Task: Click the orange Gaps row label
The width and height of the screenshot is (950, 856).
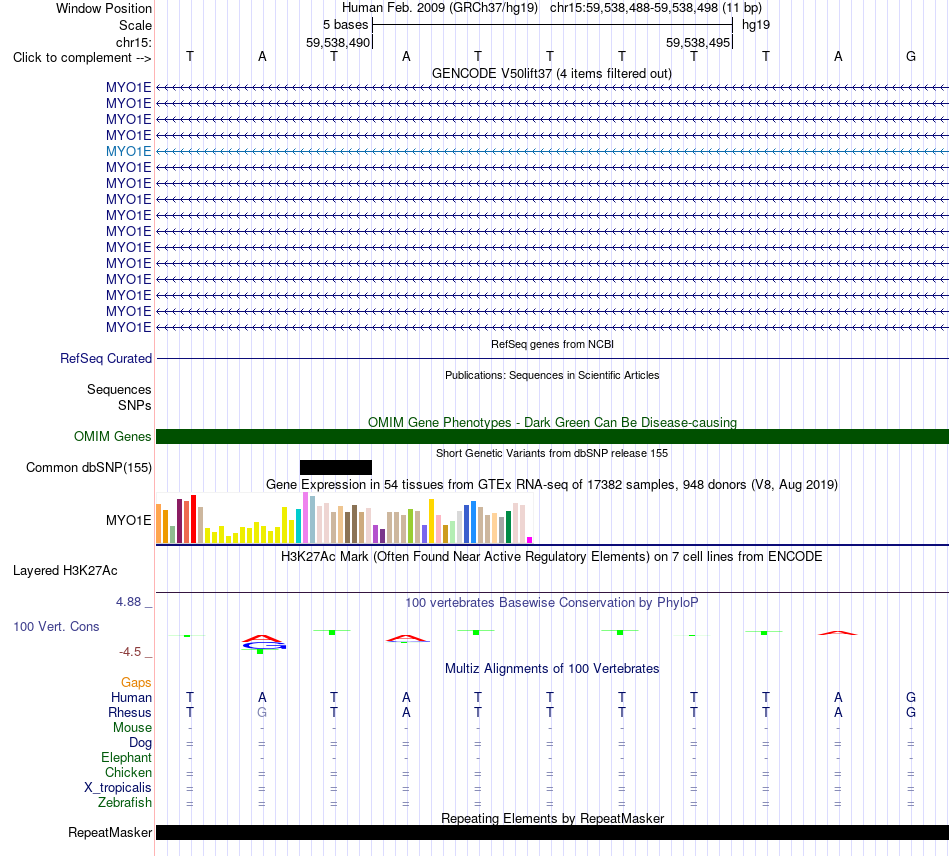Action: tap(136, 683)
